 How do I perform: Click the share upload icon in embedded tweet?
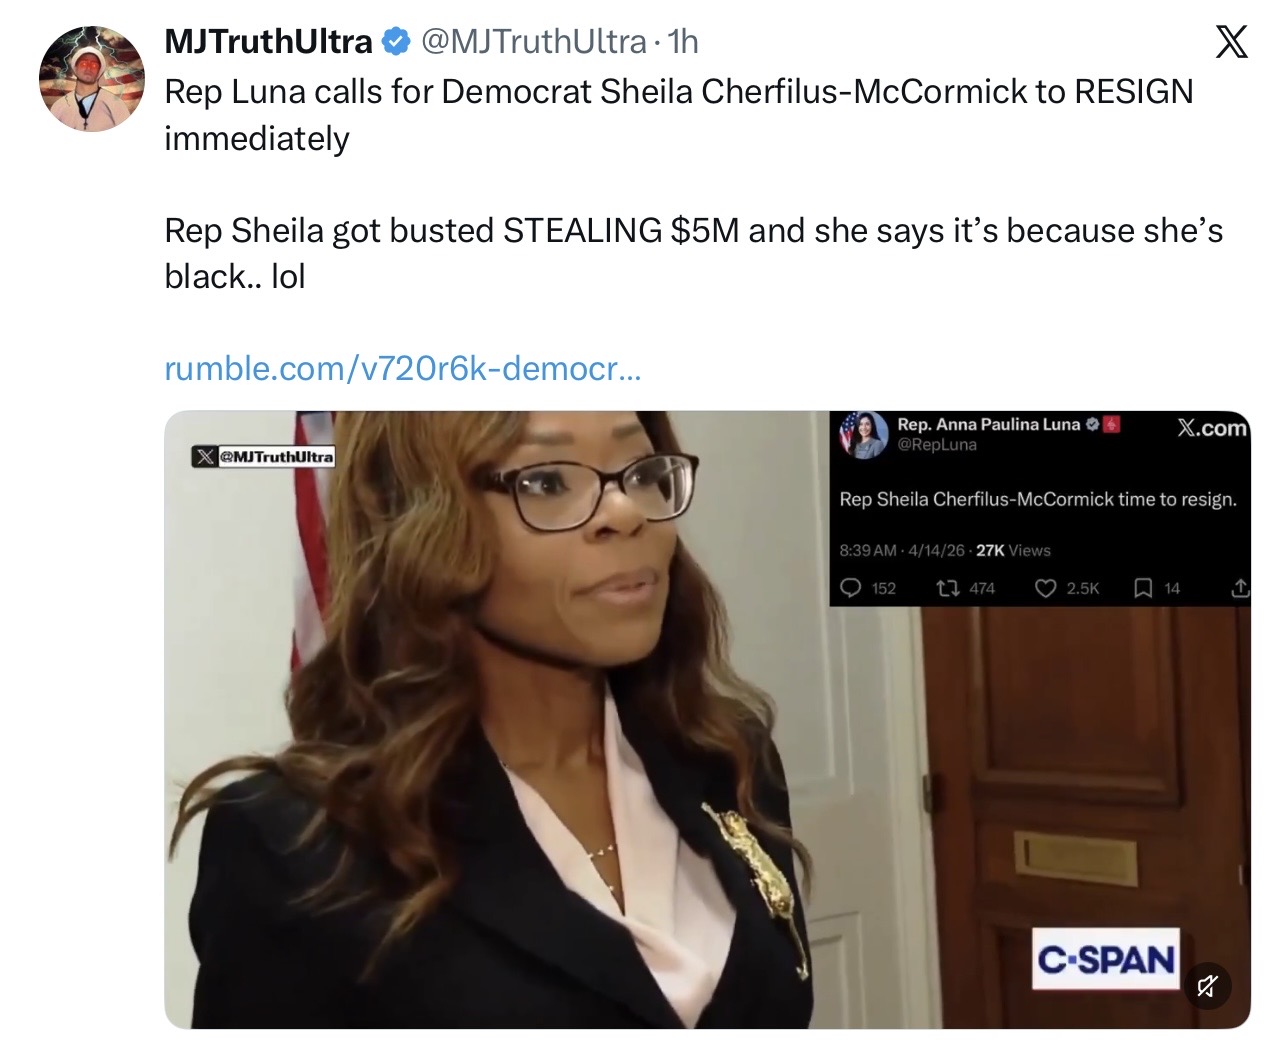pos(1239,588)
